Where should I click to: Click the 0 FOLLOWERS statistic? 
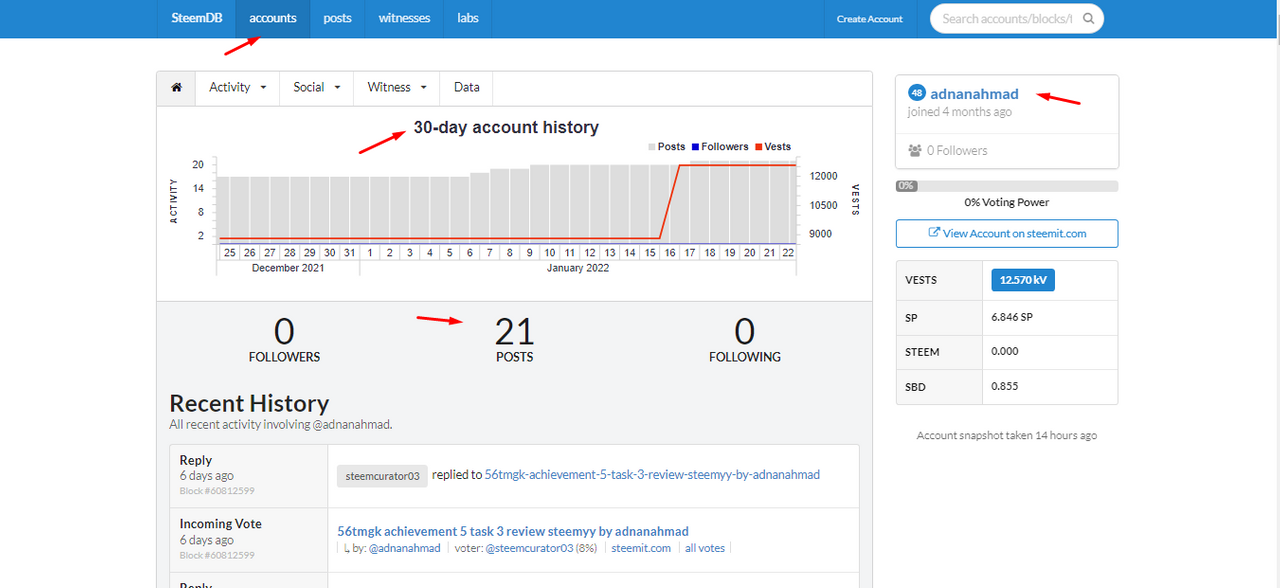tap(284, 339)
